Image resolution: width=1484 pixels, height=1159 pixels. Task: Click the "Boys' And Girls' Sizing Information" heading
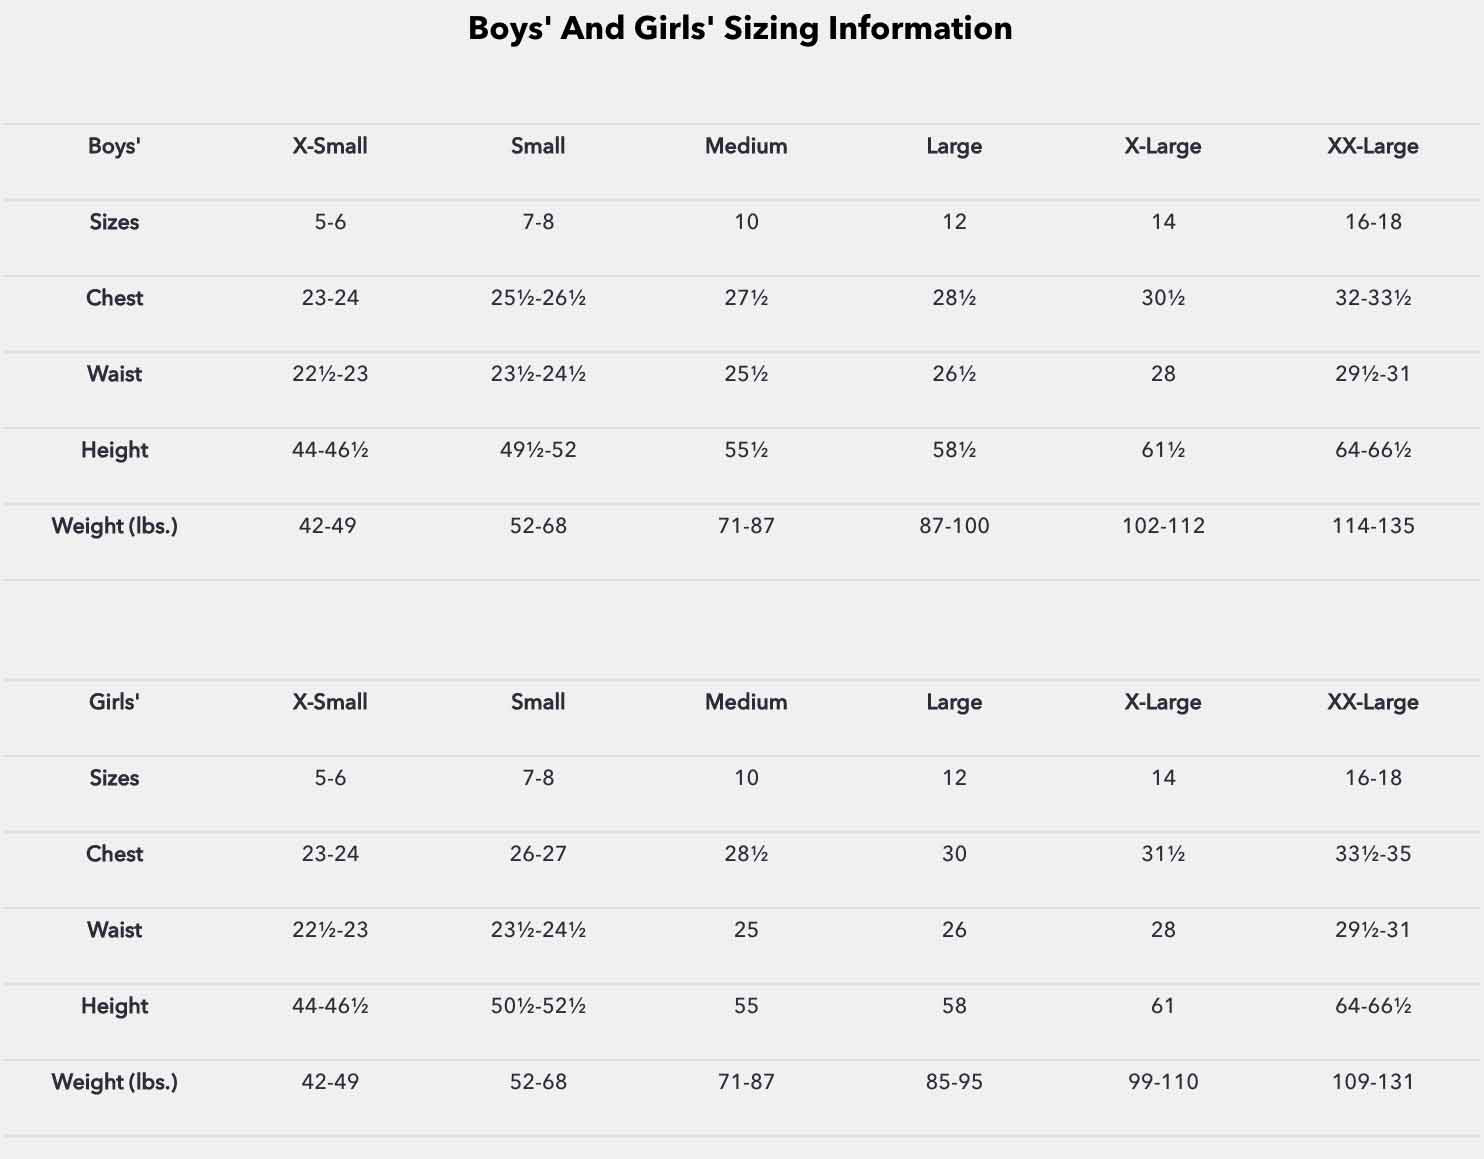coord(740,28)
